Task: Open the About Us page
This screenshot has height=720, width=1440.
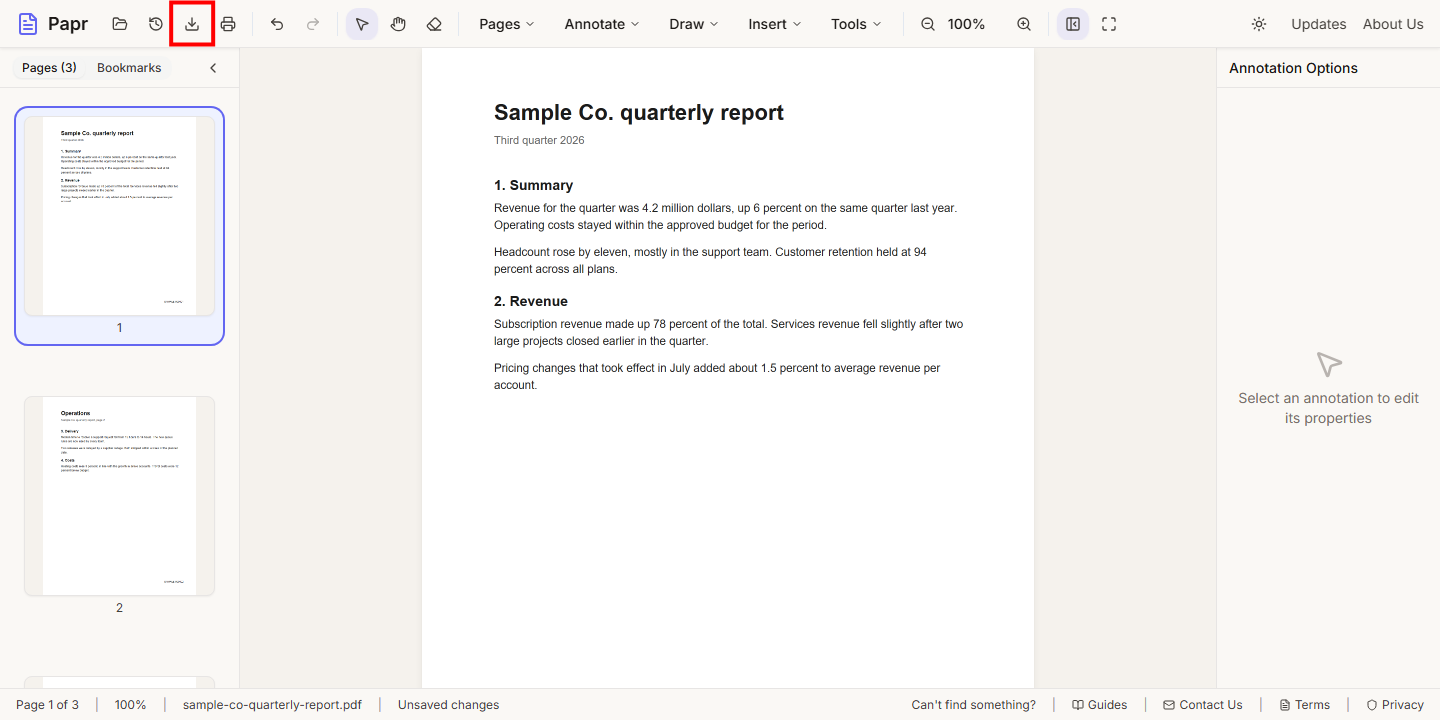Action: pyautogui.click(x=1393, y=24)
